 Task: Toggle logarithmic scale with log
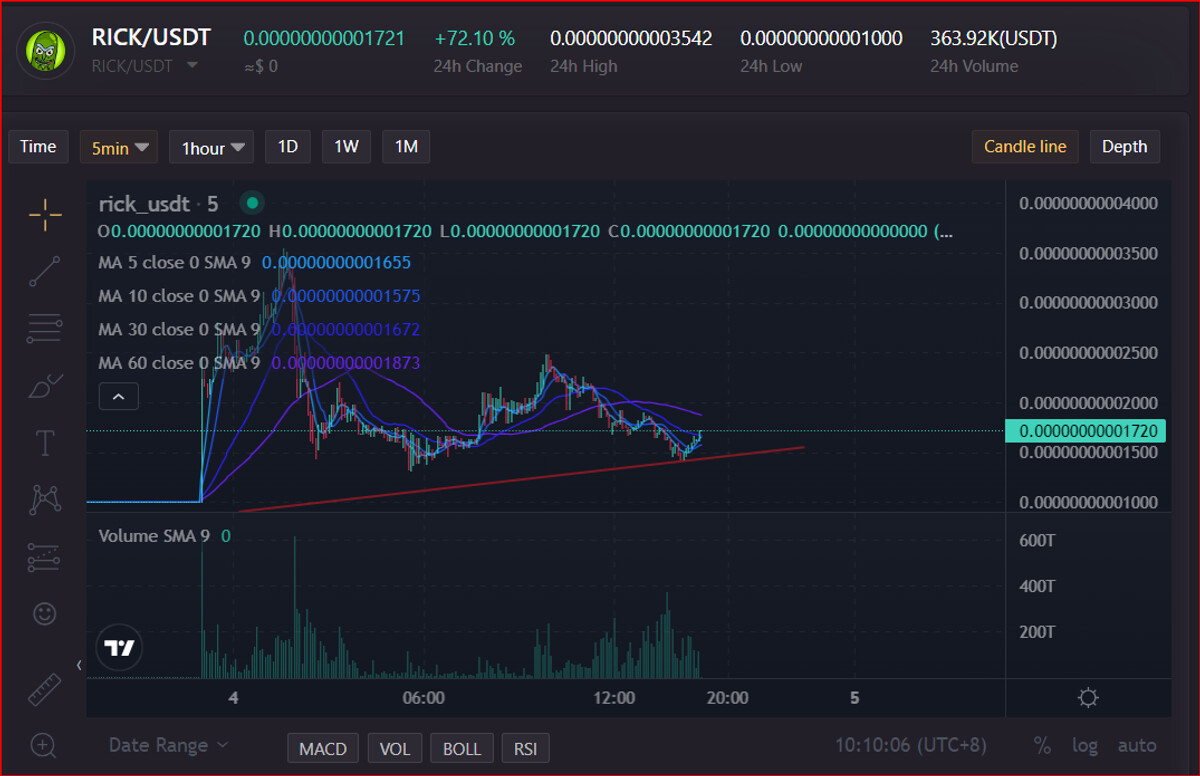pyautogui.click(x=1085, y=745)
